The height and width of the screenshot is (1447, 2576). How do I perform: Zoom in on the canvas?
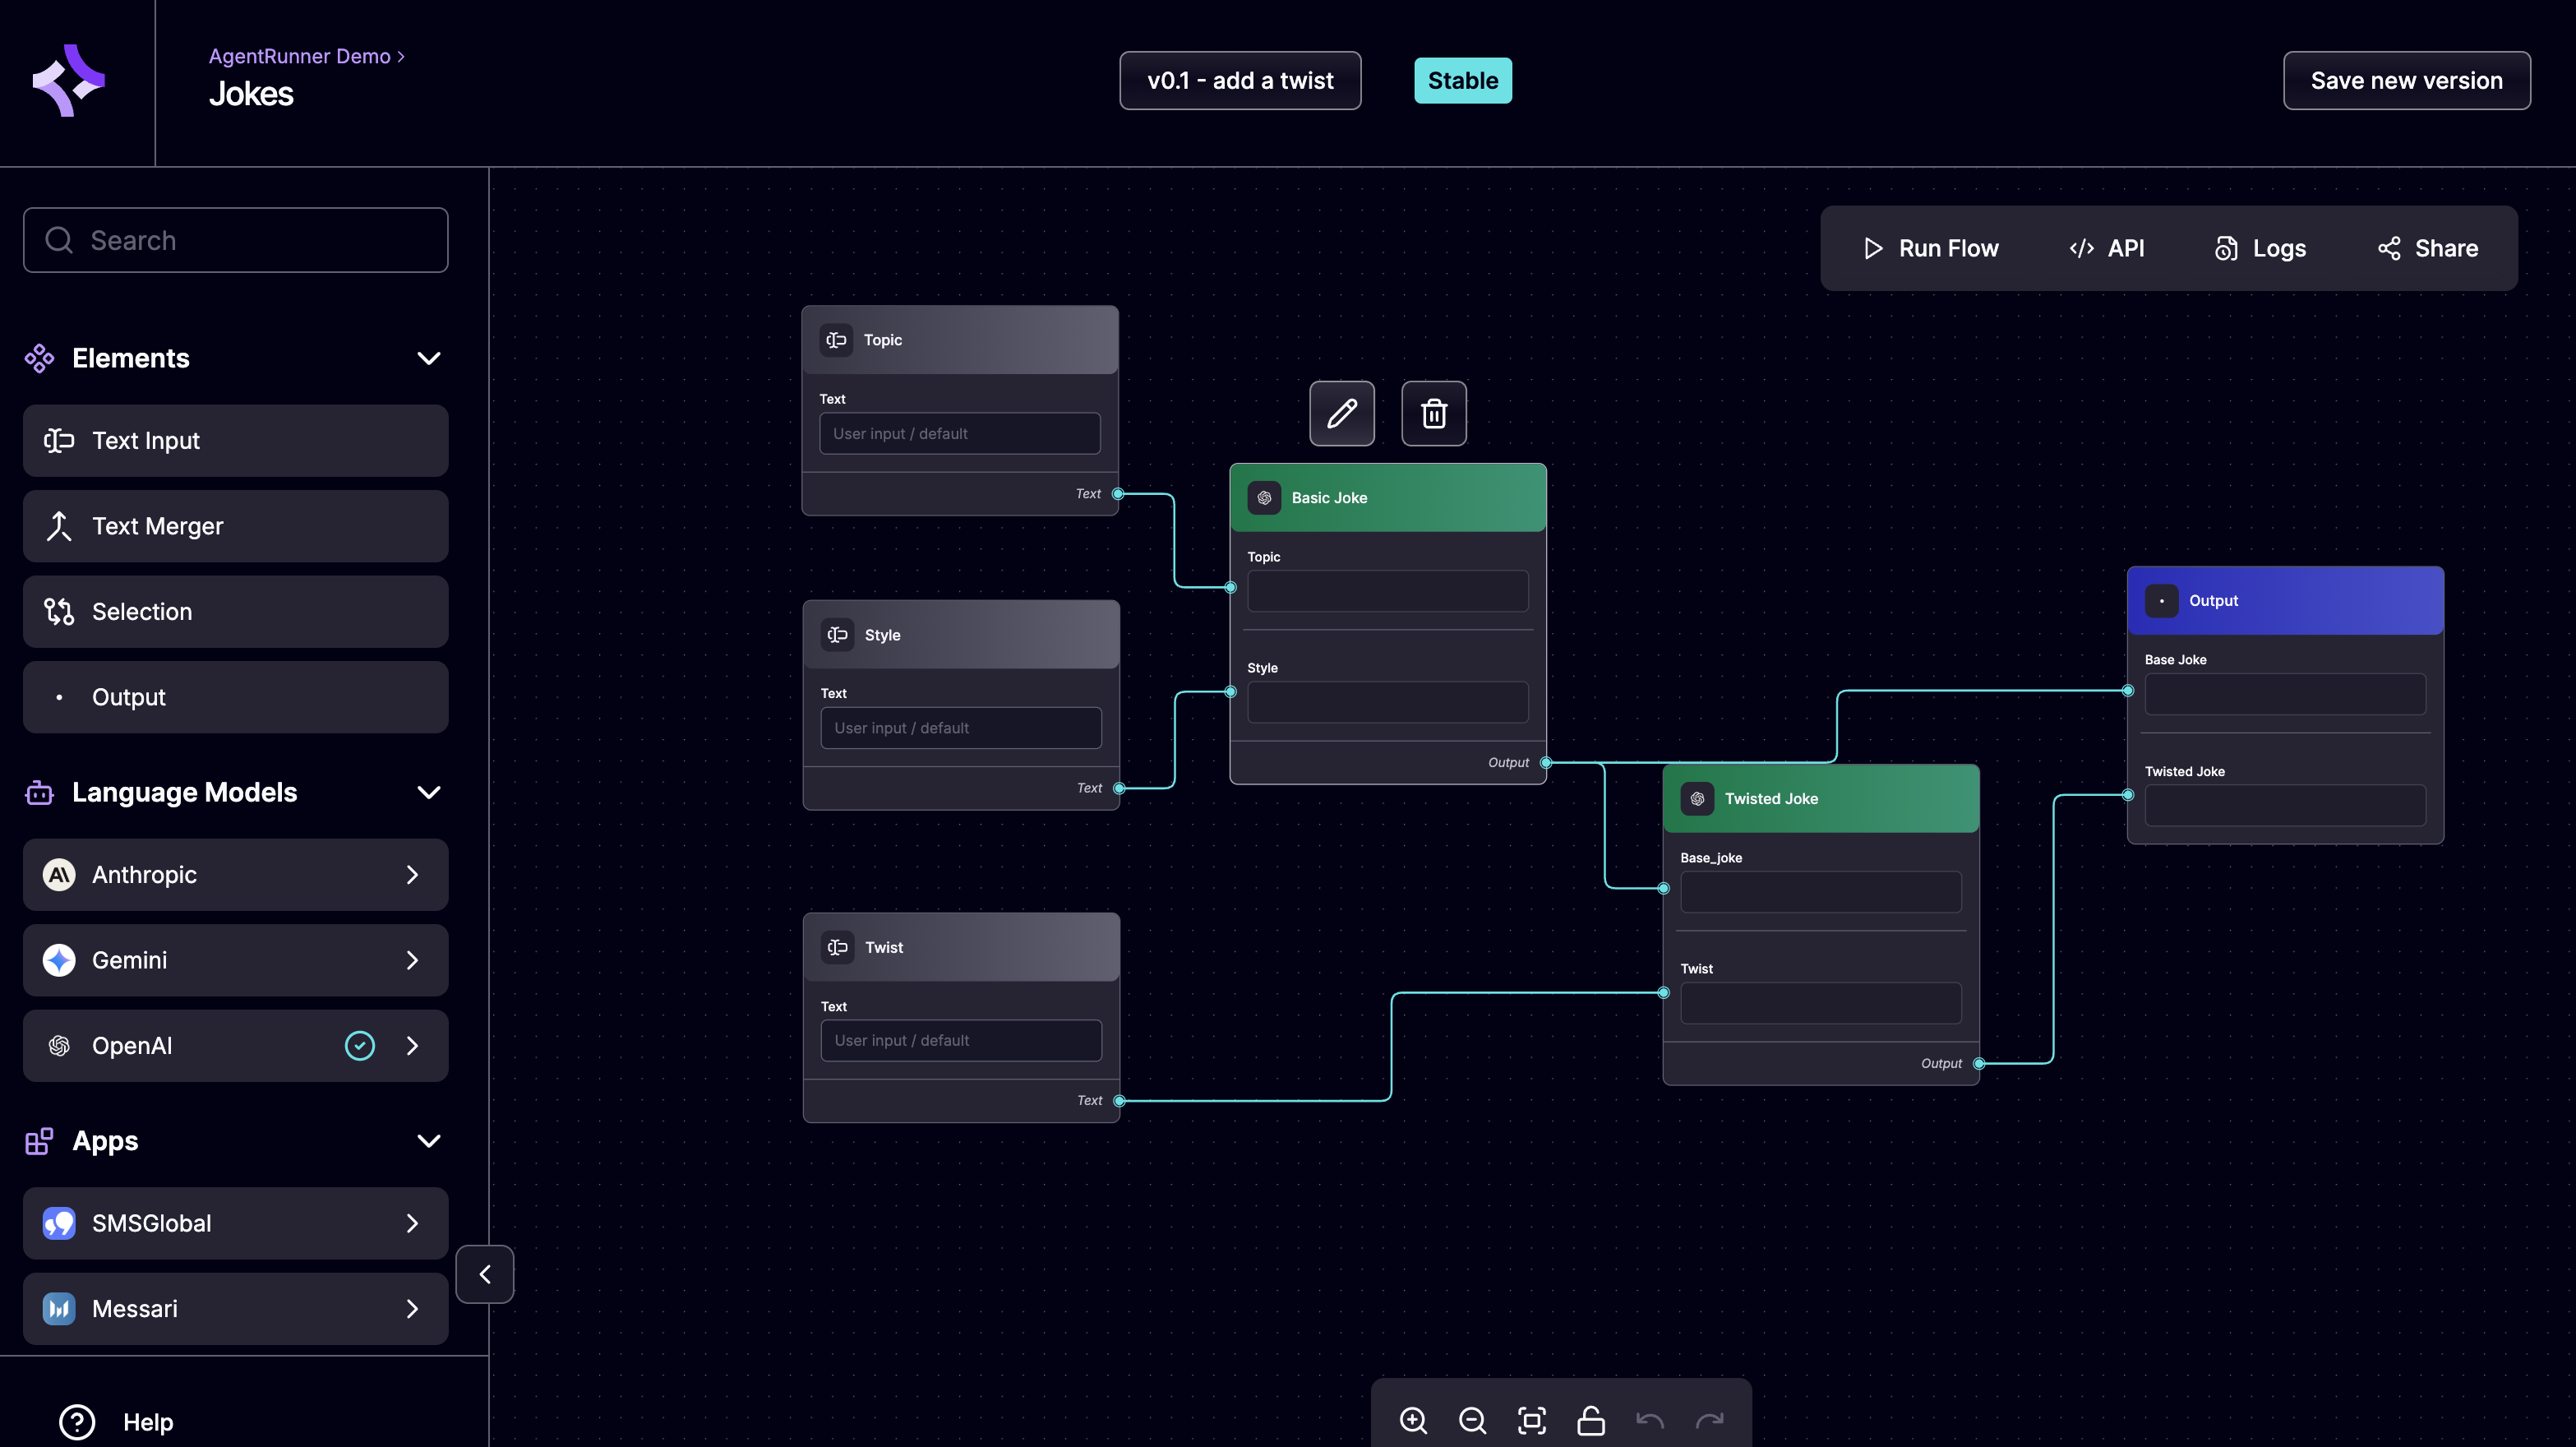[1413, 1420]
